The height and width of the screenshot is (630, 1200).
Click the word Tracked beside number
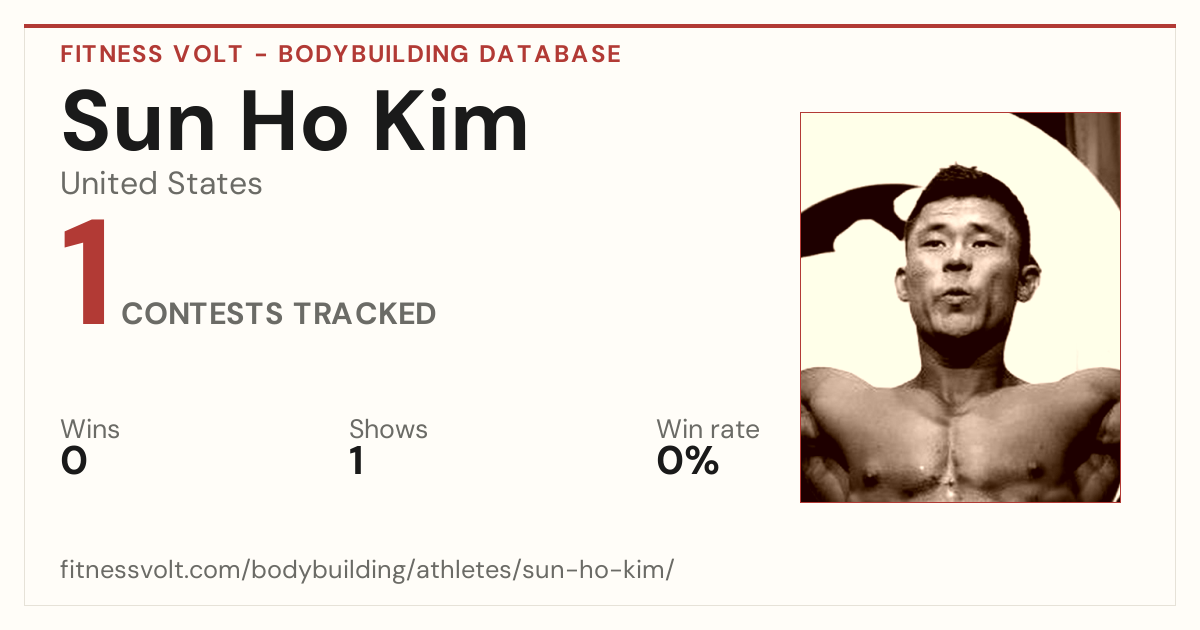coord(364,314)
